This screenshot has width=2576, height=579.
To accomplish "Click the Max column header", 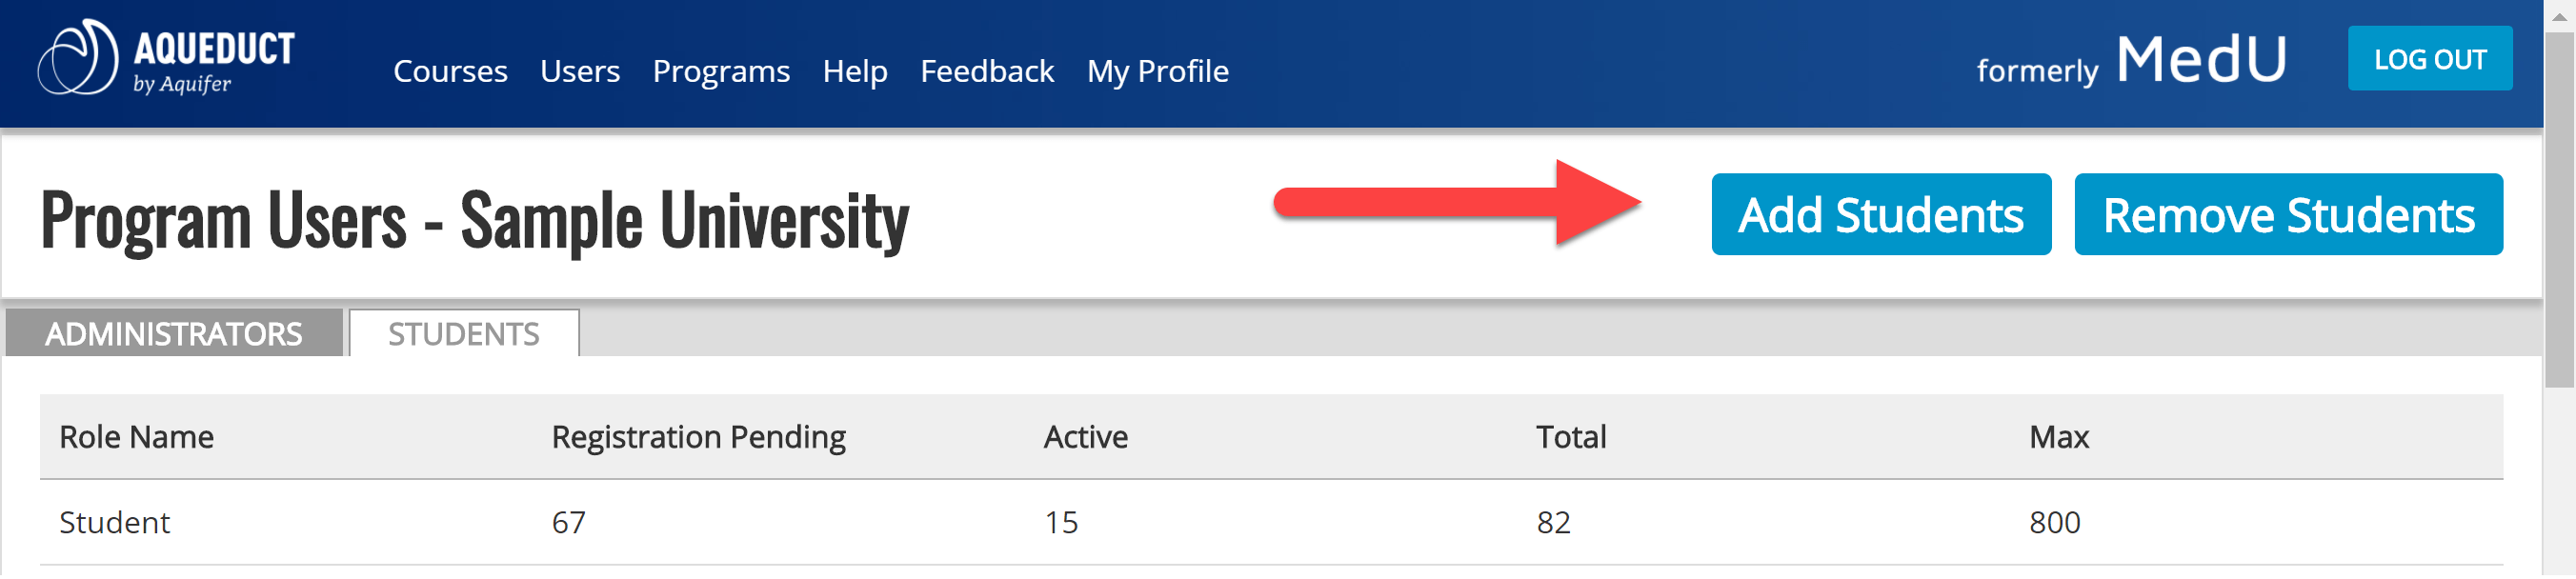I will tap(2059, 438).
